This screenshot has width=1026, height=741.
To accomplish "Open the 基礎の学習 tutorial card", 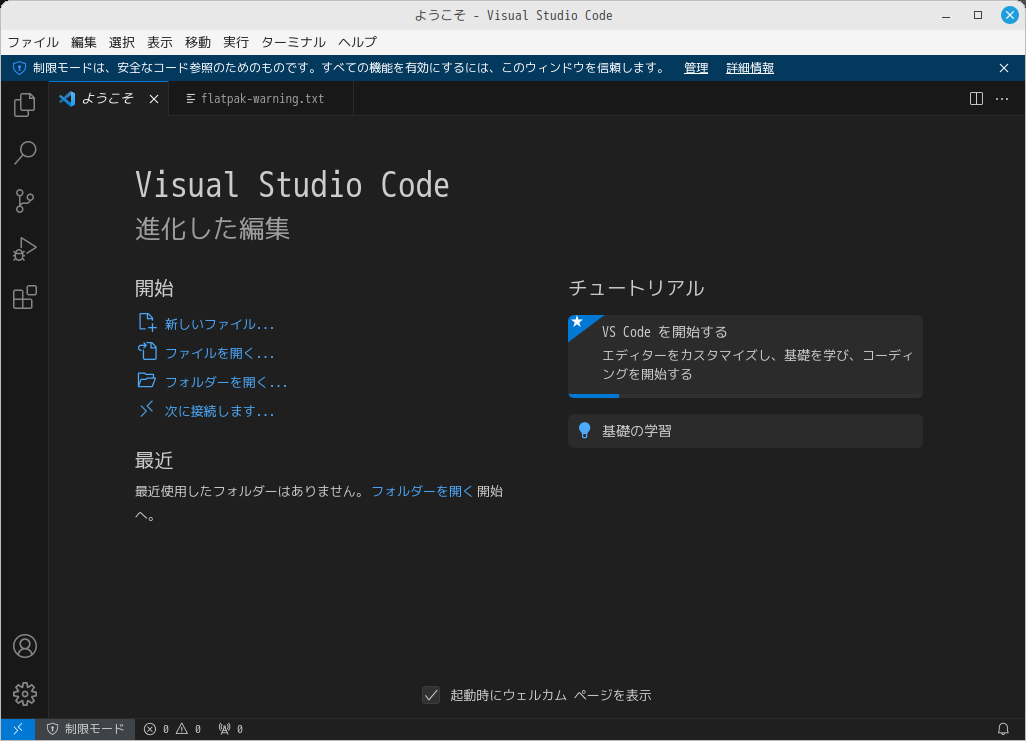I will [745, 431].
